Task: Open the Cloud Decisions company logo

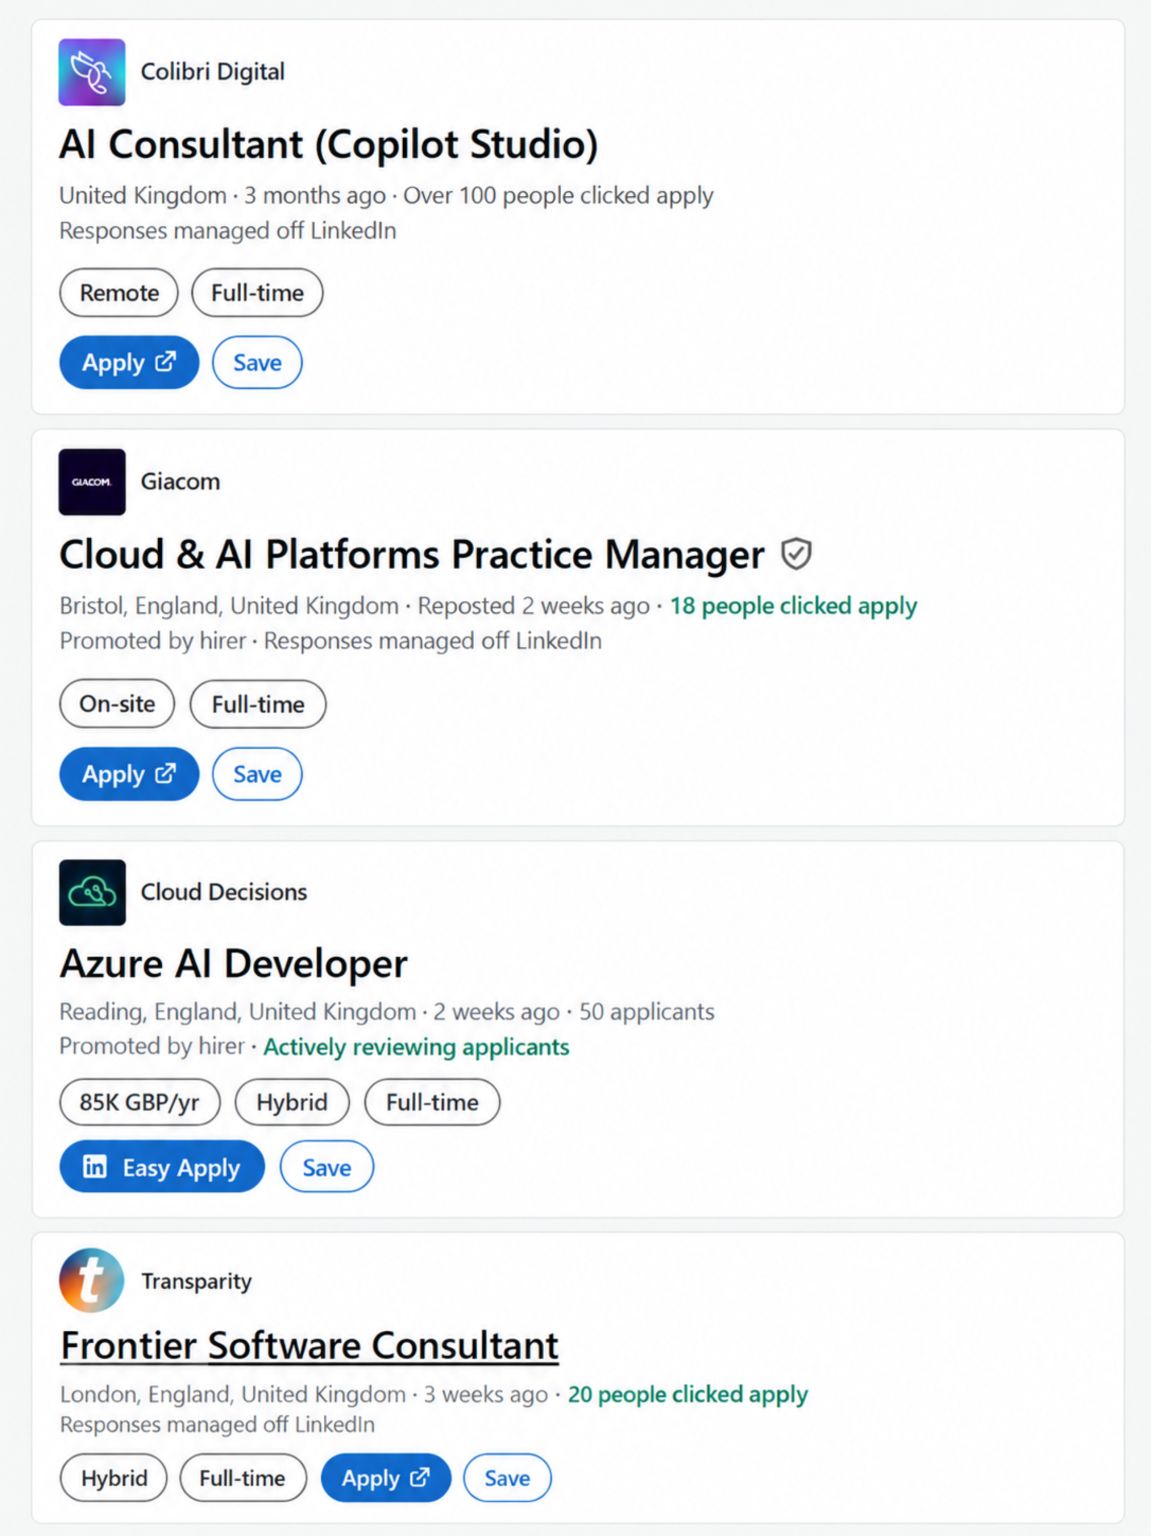Action: pyautogui.click(x=92, y=892)
